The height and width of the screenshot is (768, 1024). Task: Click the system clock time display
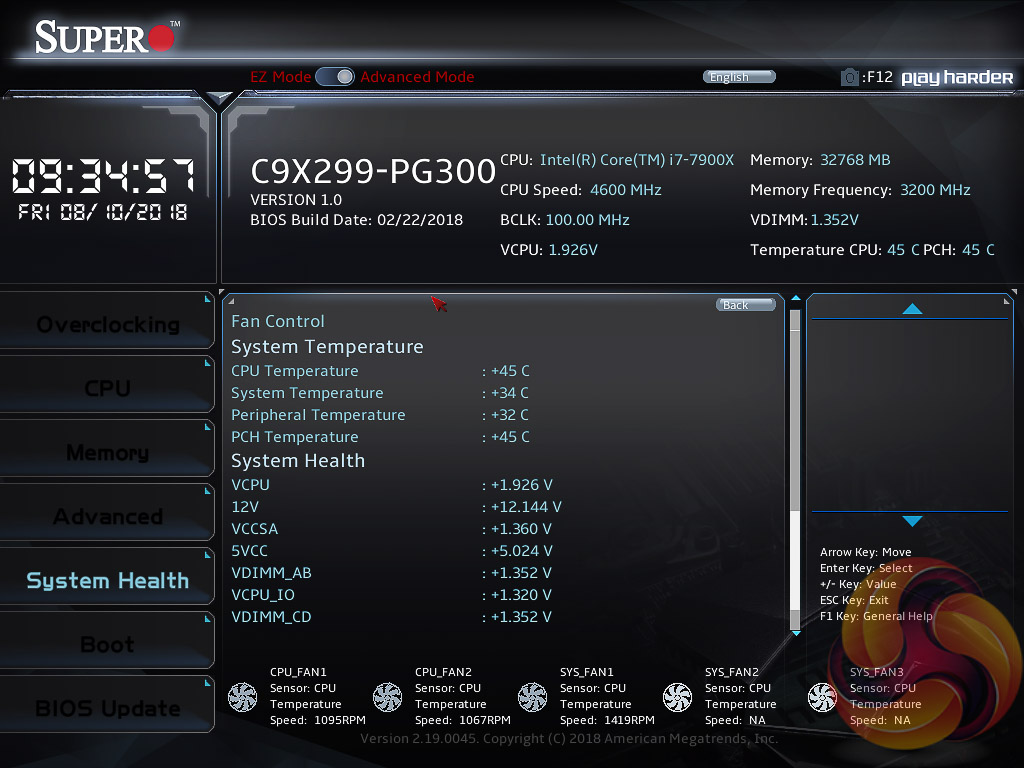(x=103, y=176)
